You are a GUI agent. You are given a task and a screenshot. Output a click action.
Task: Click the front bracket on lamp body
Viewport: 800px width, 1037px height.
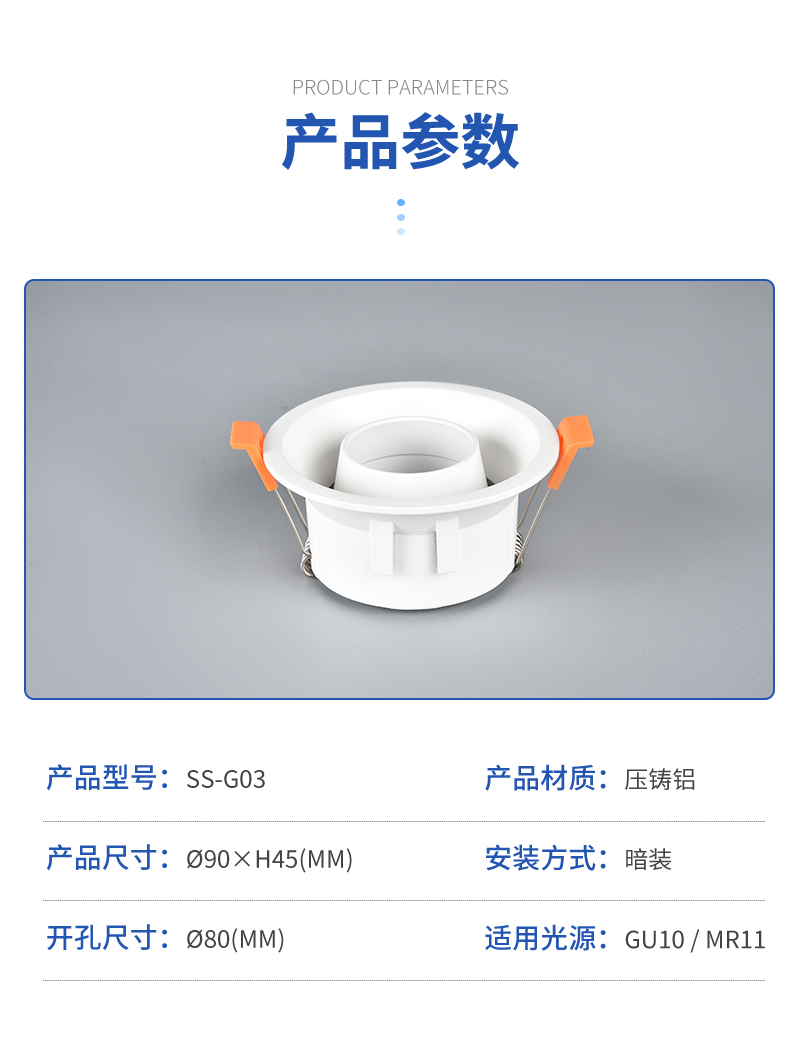[414, 546]
